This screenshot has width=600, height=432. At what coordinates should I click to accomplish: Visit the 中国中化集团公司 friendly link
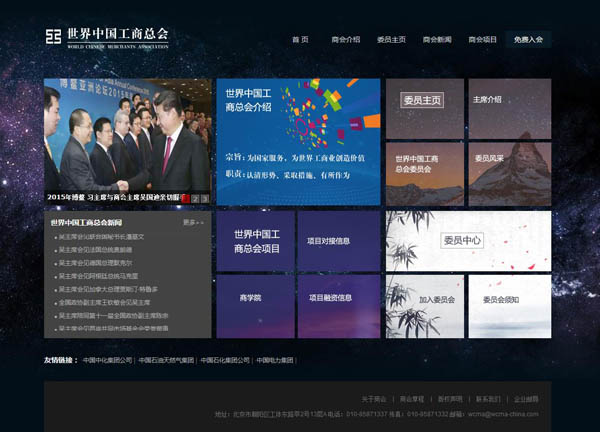tap(107, 360)
